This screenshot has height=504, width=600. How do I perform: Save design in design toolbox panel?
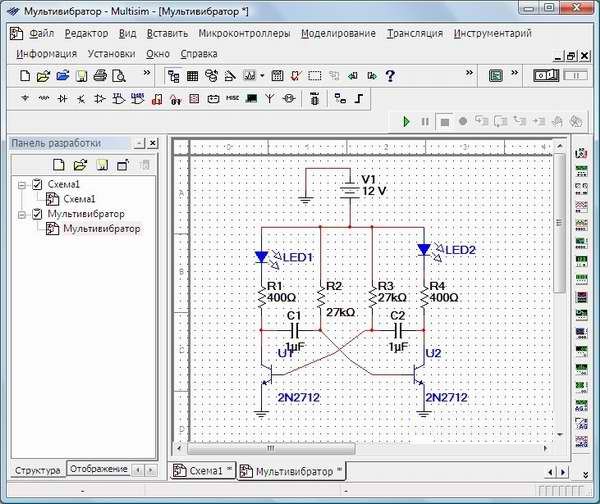coord(102,165)
